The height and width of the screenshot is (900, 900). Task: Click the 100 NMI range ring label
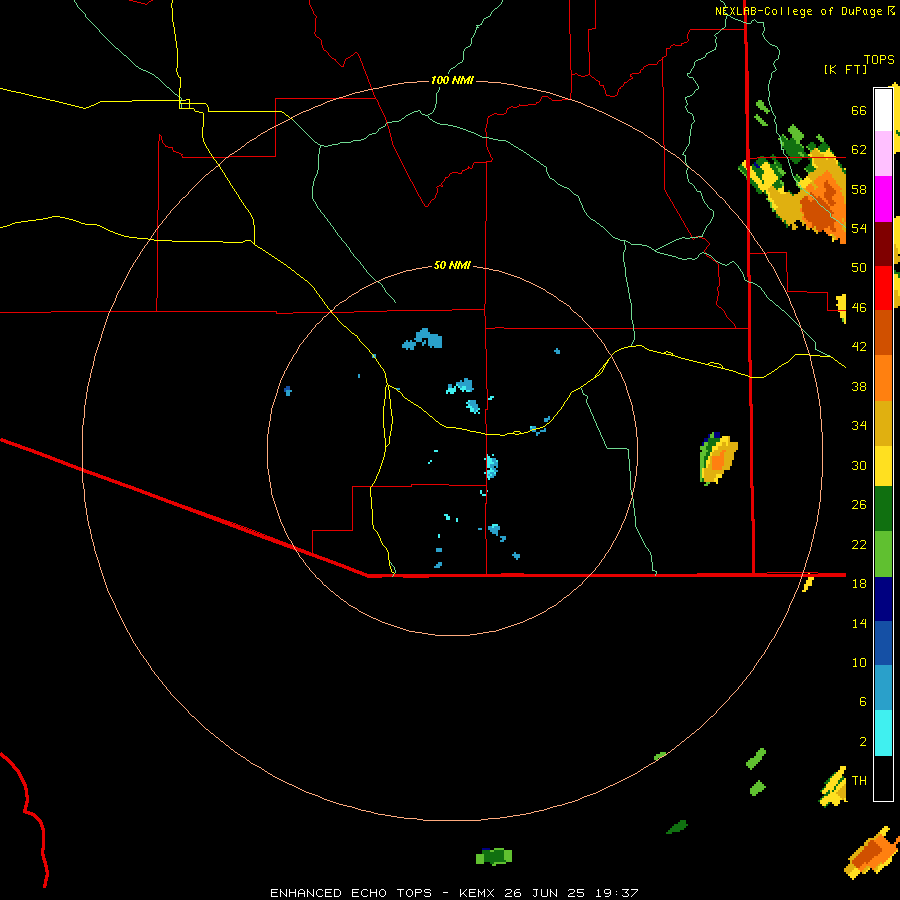(452, 80)
